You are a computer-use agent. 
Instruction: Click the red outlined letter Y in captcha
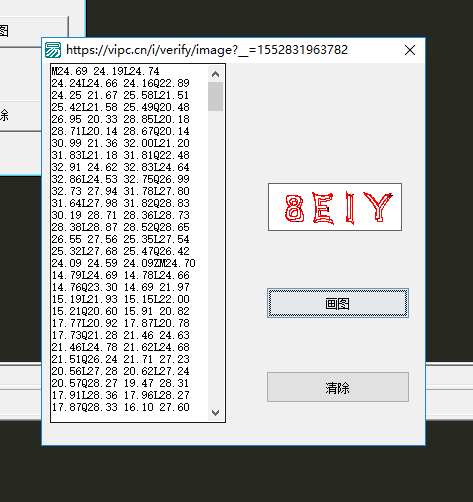pos(378,206)
